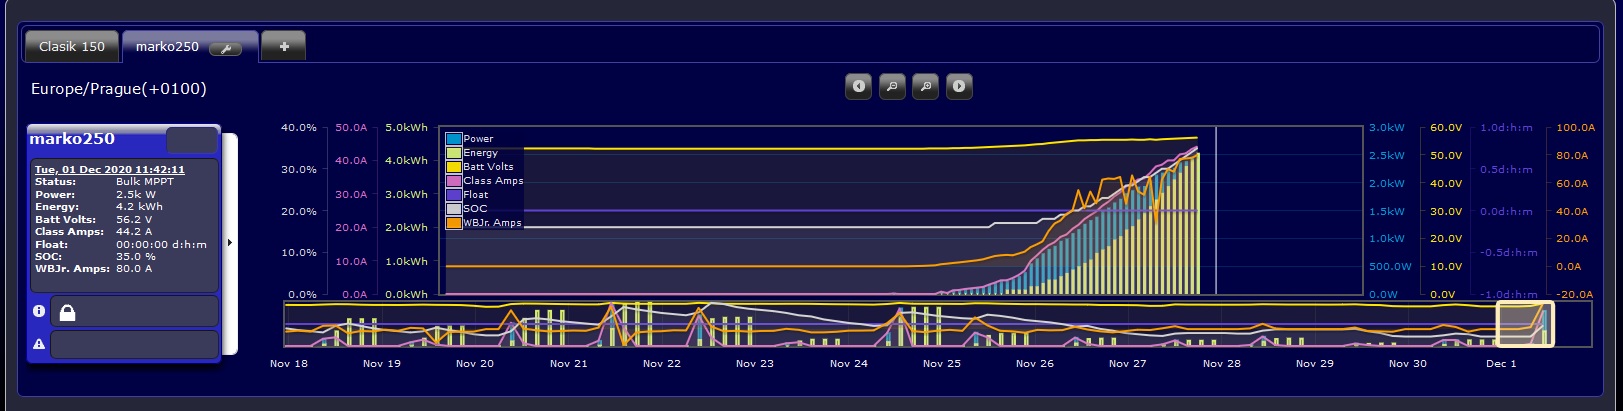Viewport: 1623px width, 411px height.
Task: Click the next time range arrow button
Action: tap(959, 87)
